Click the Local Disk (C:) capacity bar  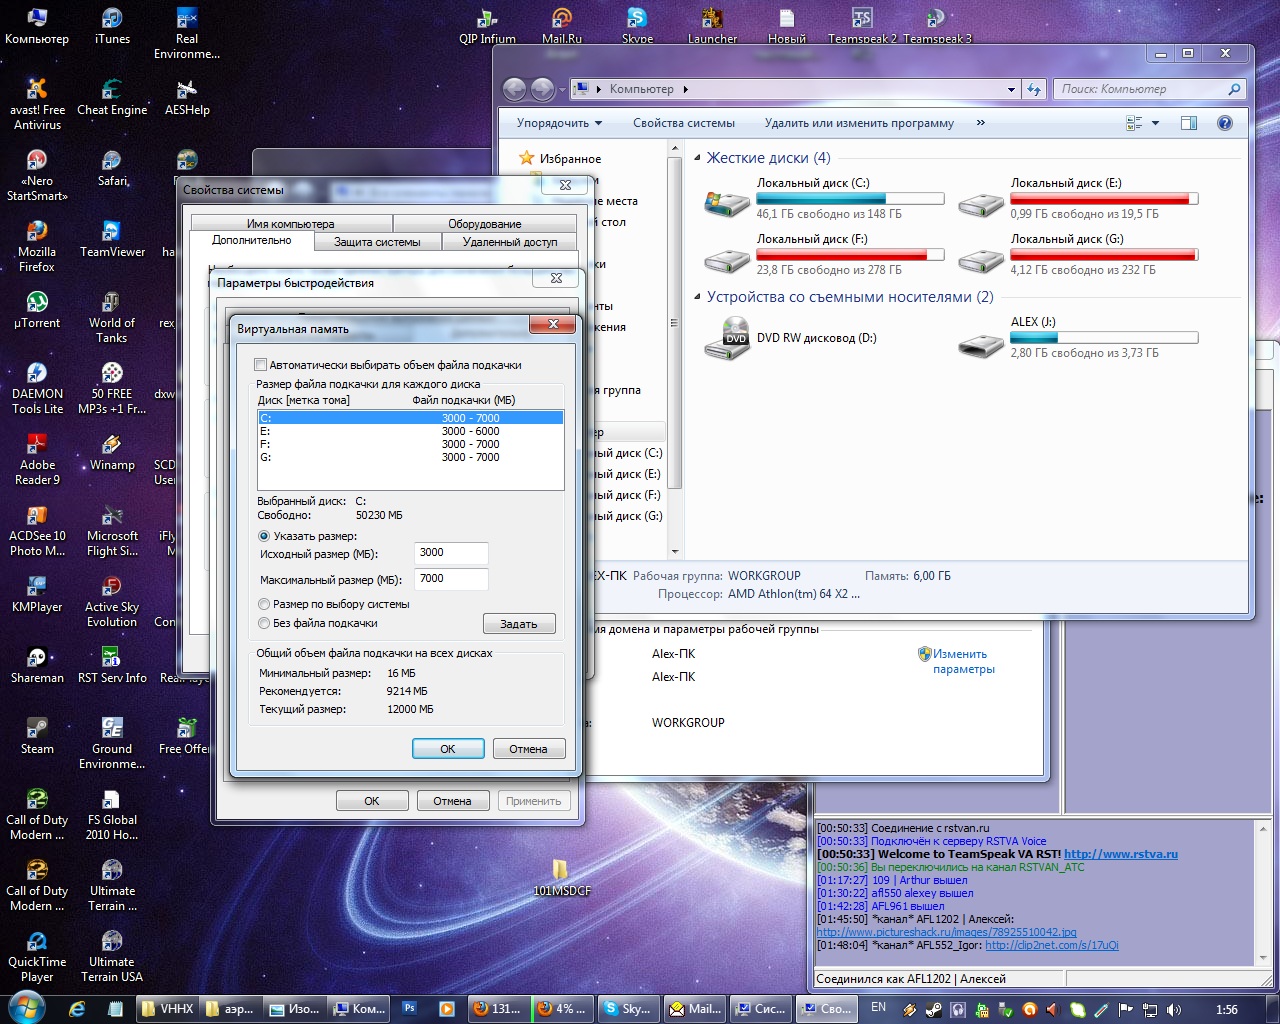(850, 199)
